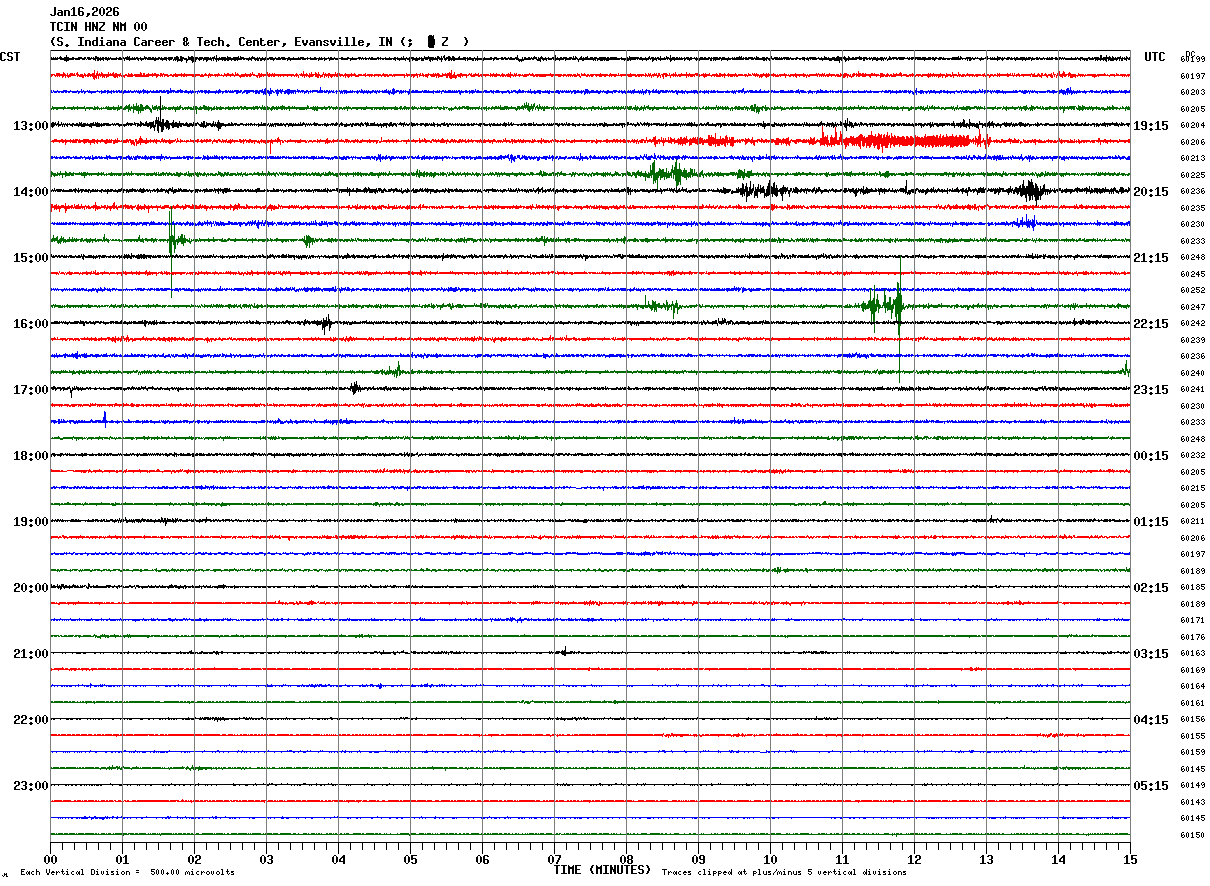The height and width of the screenshot is (886, 1210).
Task: Click the UTC column header
Action: (1155, 57)
